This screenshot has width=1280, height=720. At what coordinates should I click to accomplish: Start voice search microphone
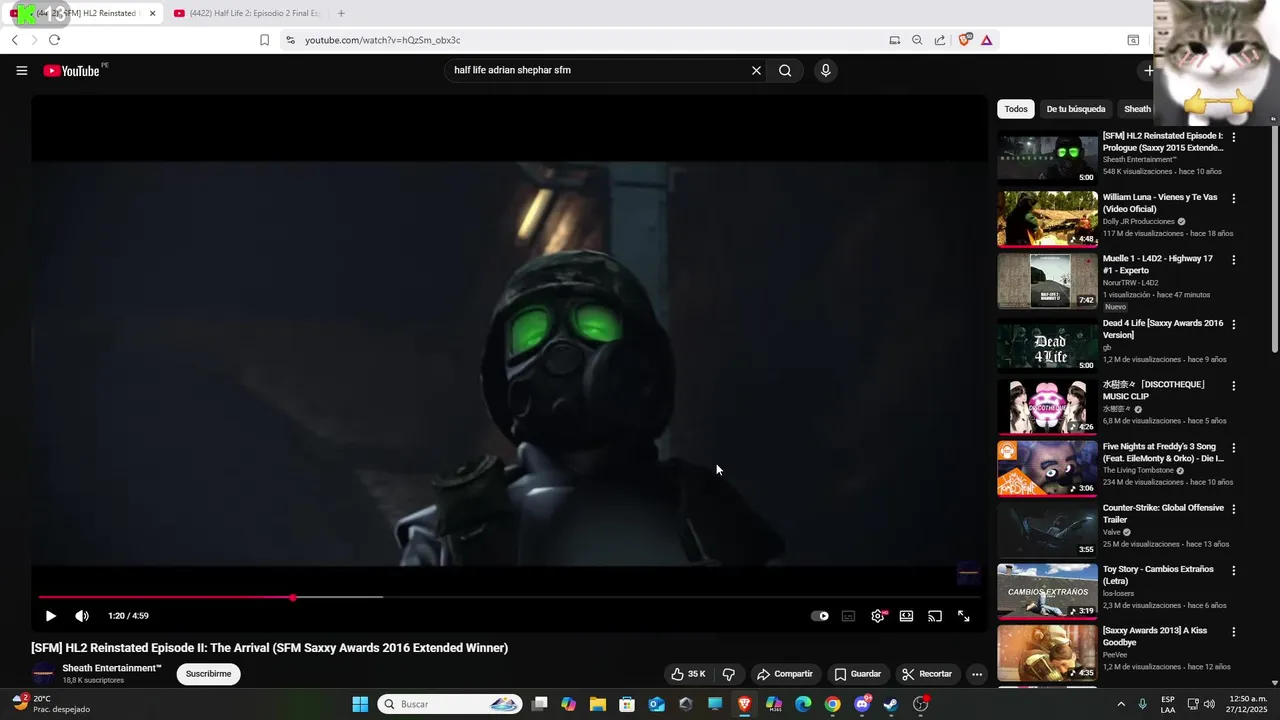pos(825,70)
